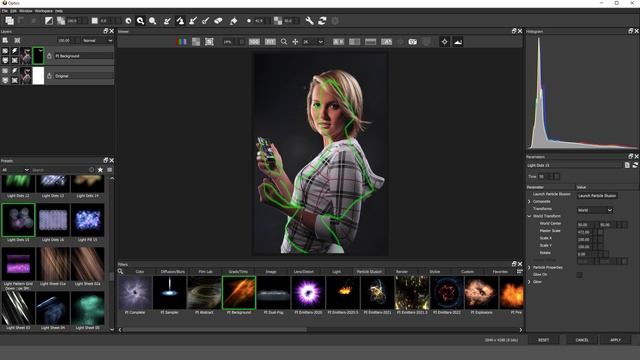Click the overlapping squares icon at toolbar start
The height and width of the screenshot is (360, 640).
[9, 20]
